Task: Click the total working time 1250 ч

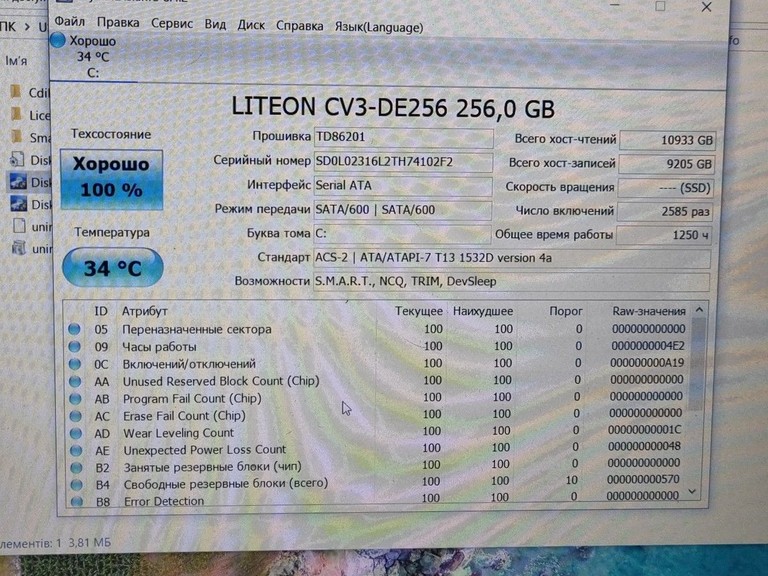Action: [x=663, y=235]
